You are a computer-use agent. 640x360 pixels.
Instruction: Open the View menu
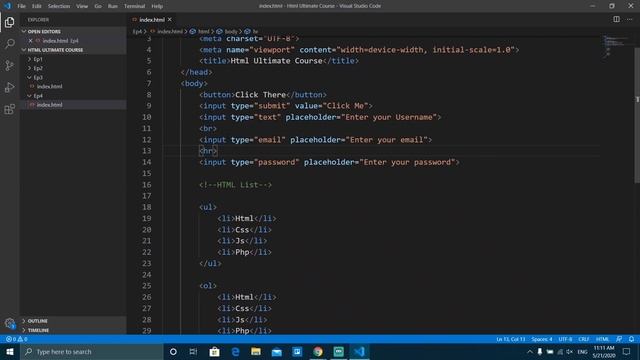[x=82, y=6]
